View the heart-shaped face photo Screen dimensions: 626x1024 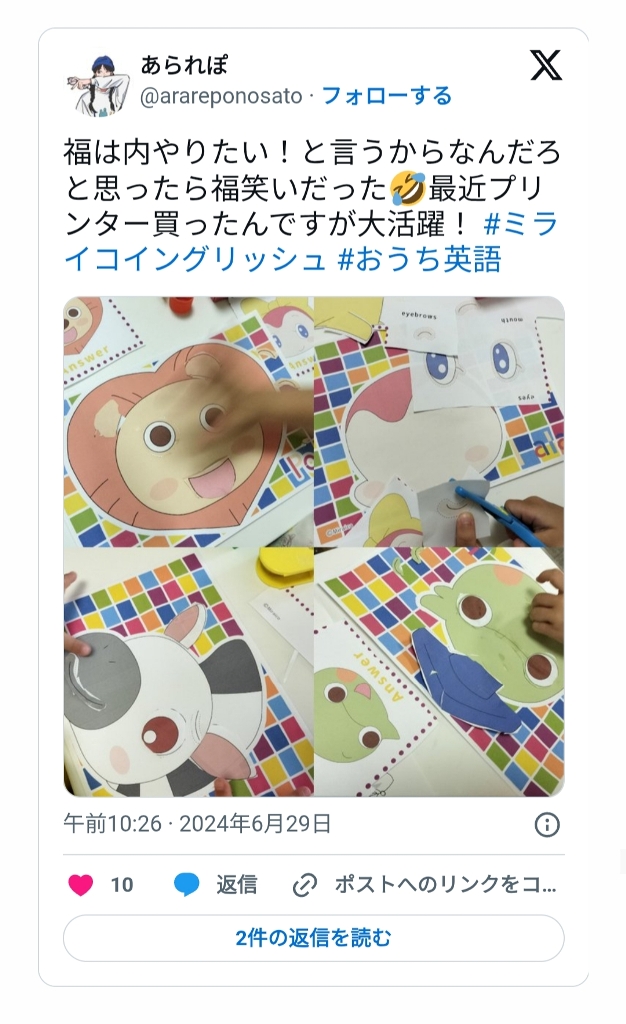[x=188, y=422]
